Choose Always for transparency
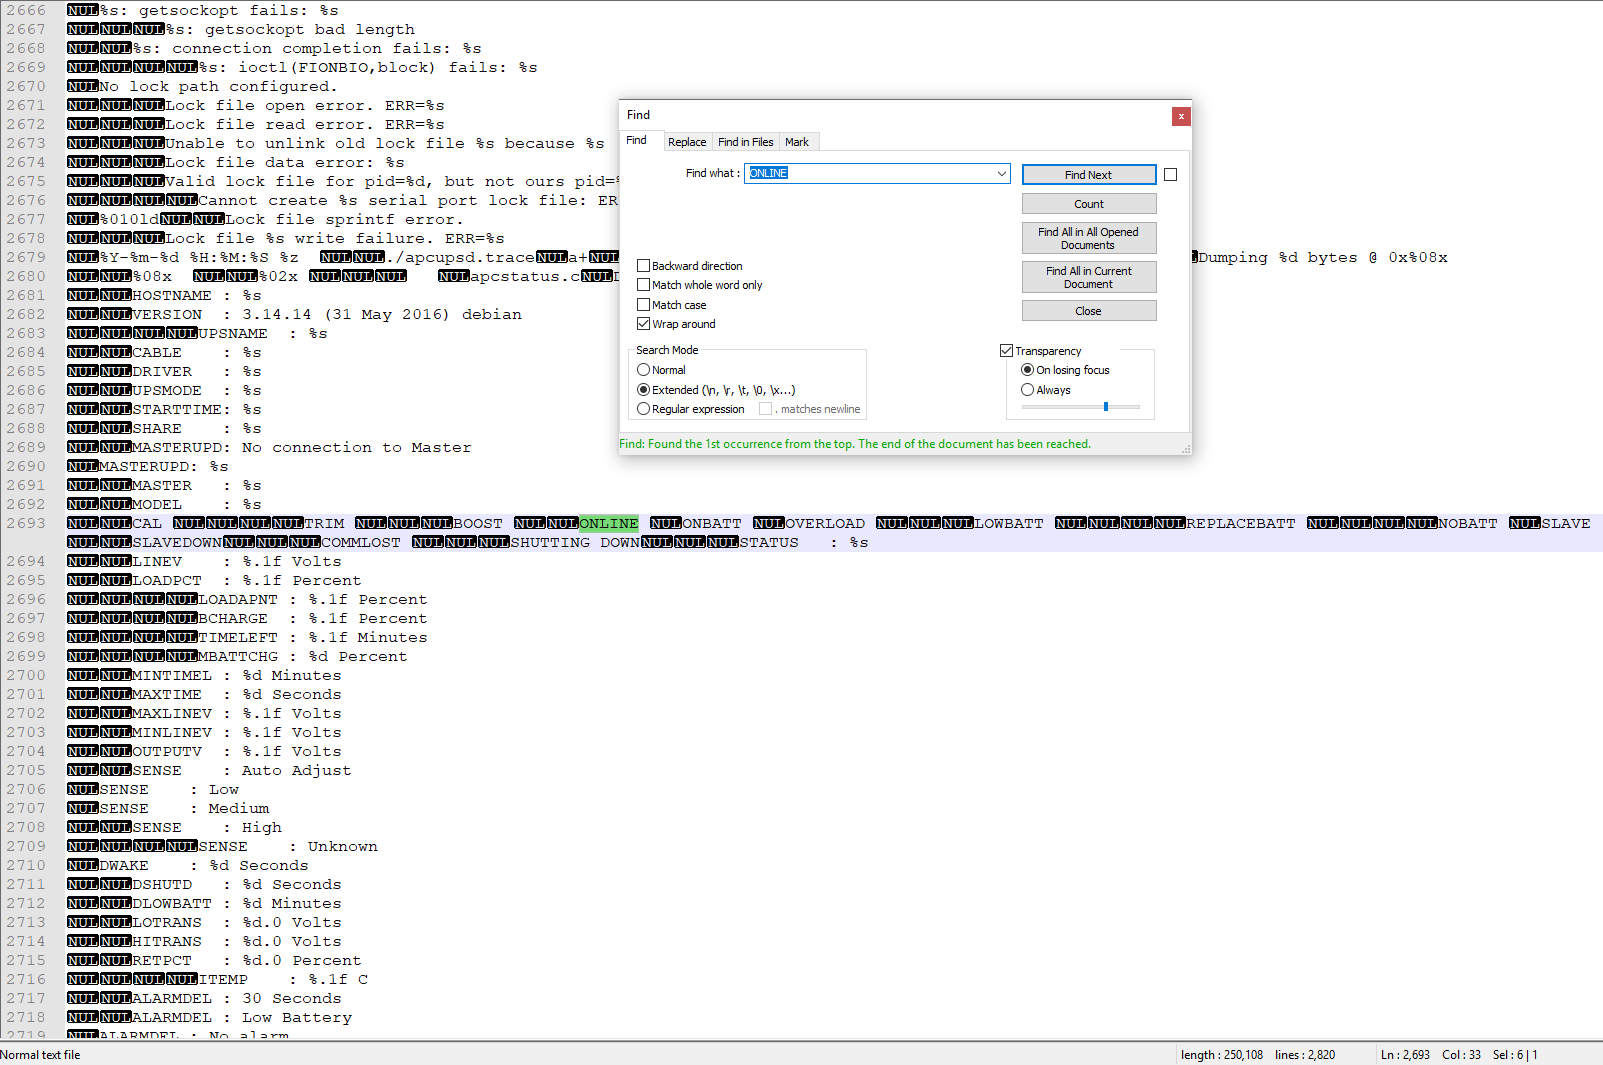The height and width of the screenshot is (1065, 1603). click(x=1027, y=390)
